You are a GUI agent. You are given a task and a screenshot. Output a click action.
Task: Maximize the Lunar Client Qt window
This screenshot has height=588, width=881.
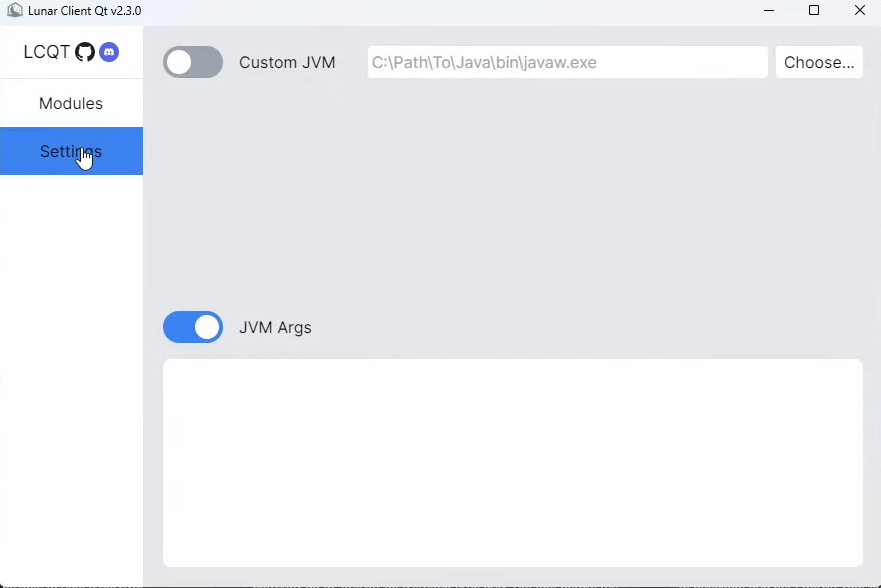point(814,10)
